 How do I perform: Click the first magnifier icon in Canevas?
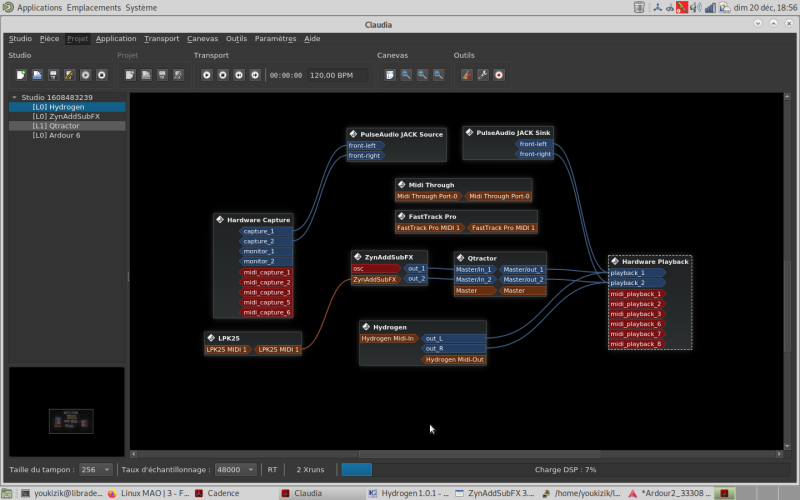point(406,75)
